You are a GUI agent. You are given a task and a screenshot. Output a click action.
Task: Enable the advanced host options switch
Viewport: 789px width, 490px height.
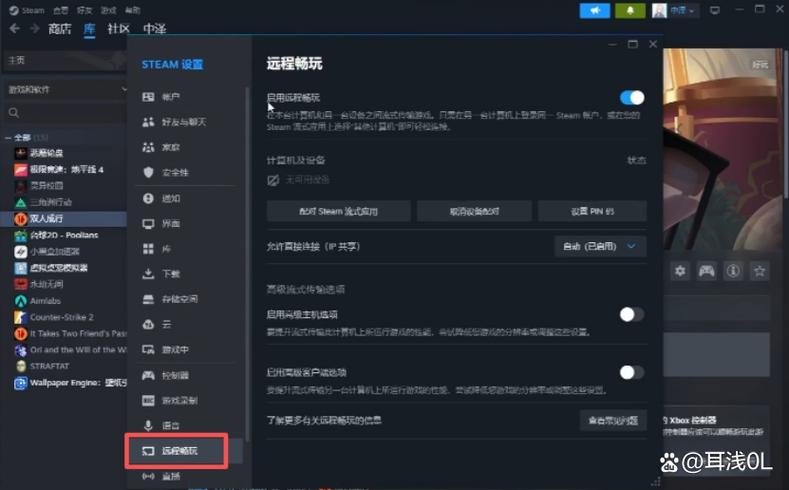point(632,314)
